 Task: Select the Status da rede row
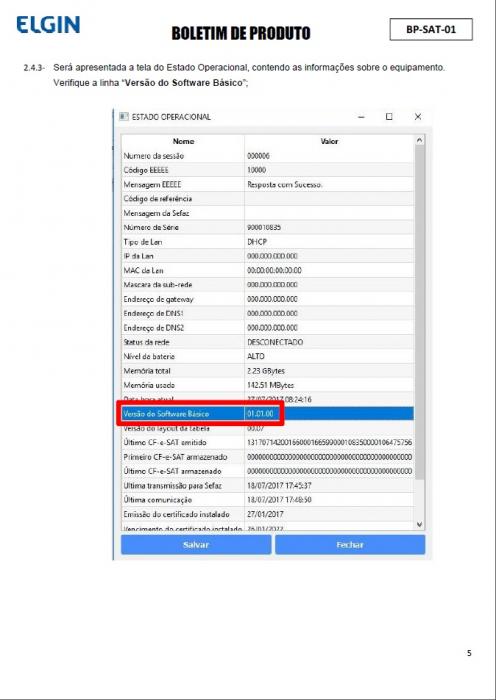267,342
